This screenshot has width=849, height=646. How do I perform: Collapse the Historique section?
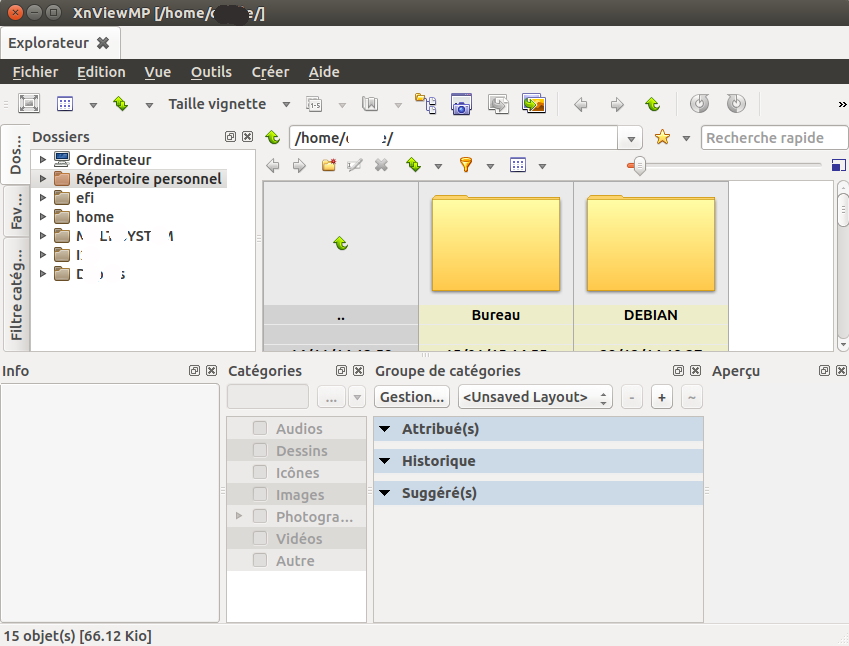click(x=385, y=461)
